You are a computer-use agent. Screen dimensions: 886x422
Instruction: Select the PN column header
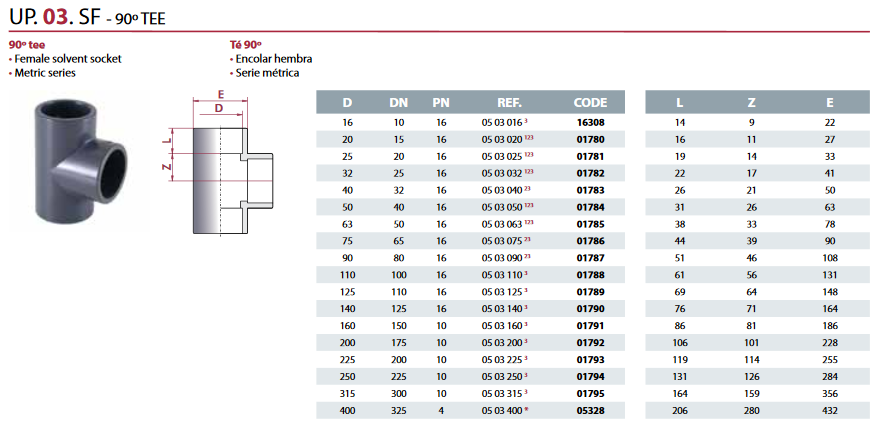(441, 102)
